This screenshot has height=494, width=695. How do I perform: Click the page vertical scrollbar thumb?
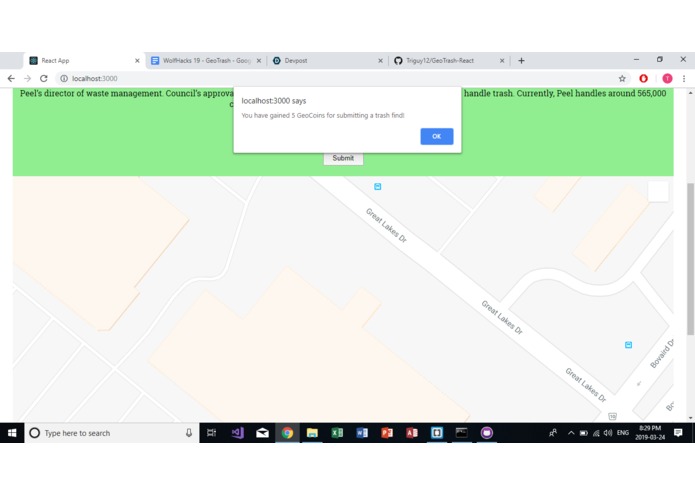(x=690, y=259)
